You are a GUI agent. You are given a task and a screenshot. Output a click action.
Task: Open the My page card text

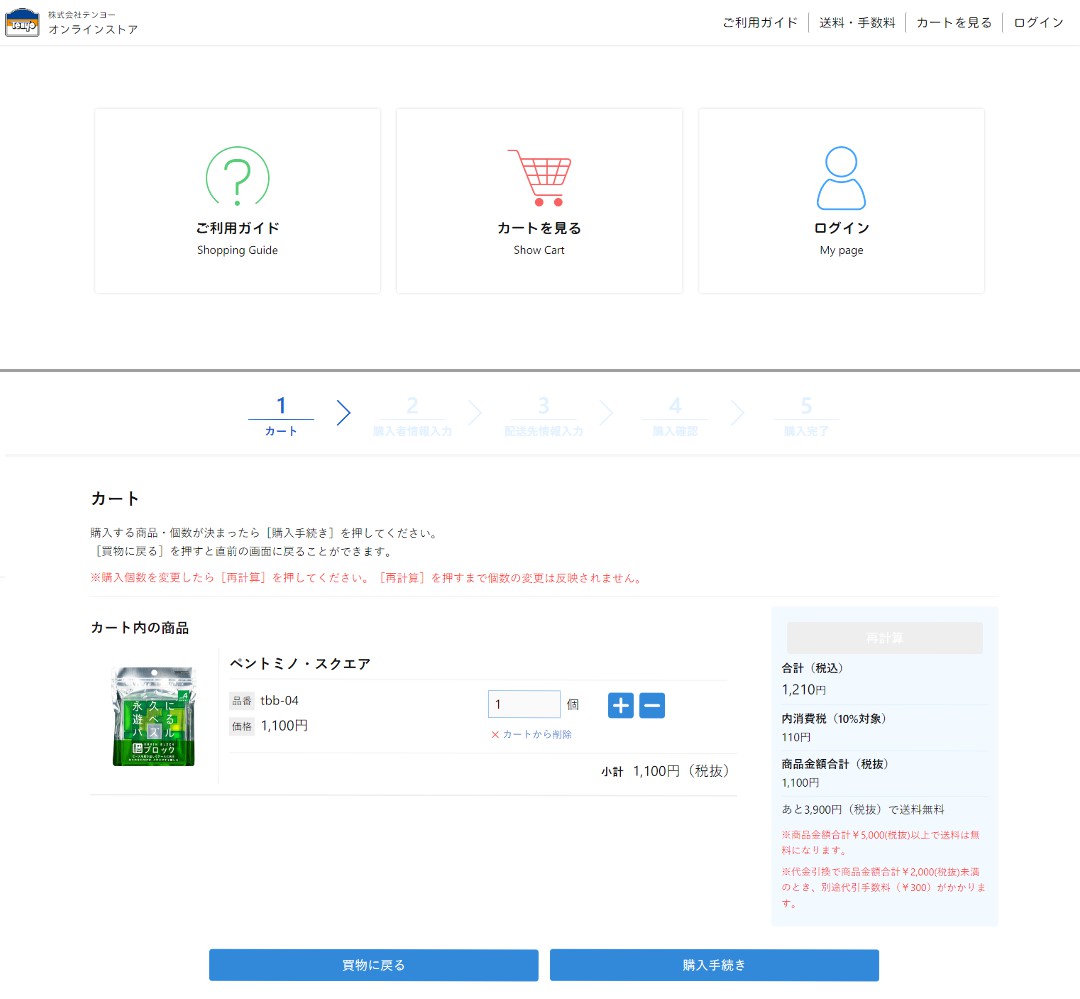coord(841,250)
